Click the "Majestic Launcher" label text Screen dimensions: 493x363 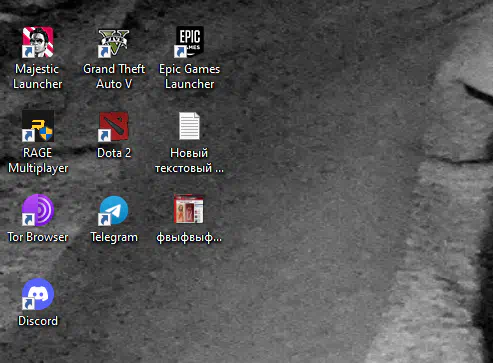coord(37,76)
